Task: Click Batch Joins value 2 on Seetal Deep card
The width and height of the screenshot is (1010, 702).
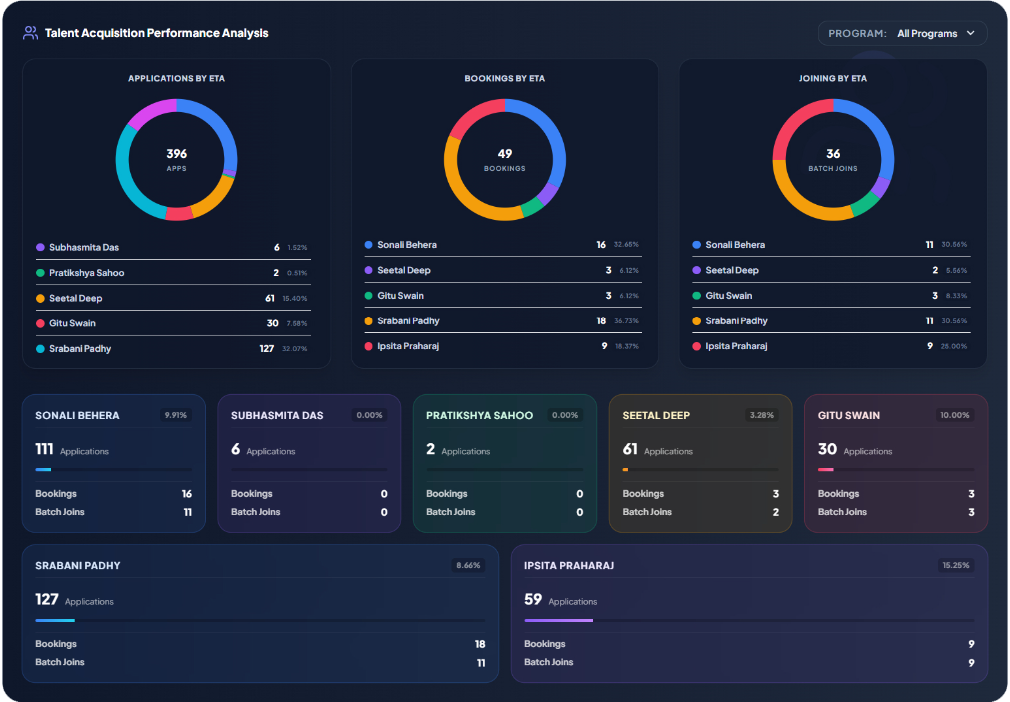Action: point(776,513)
